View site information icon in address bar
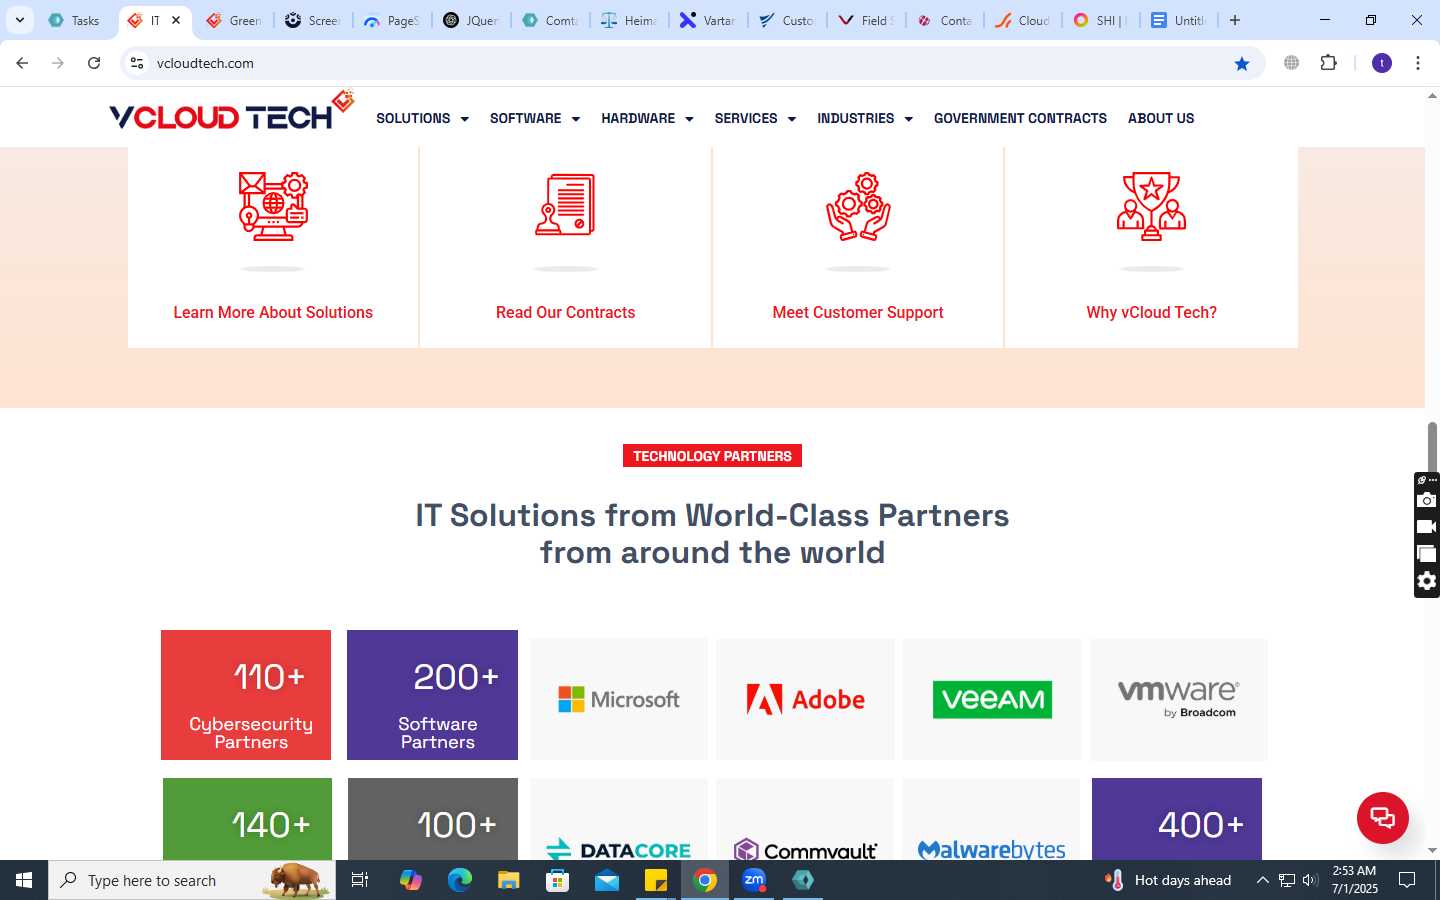Screen dimensions: 1440x900 [137, 63]
